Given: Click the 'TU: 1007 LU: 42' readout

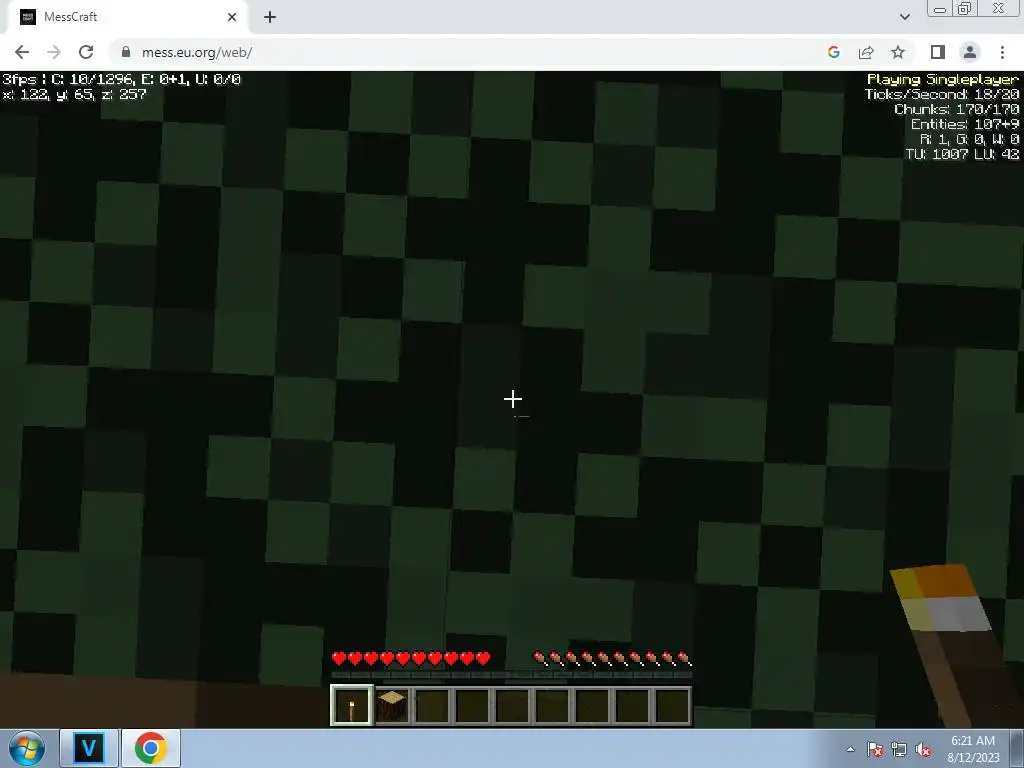Looking at the screenshot, I should [x=962, y=155].
